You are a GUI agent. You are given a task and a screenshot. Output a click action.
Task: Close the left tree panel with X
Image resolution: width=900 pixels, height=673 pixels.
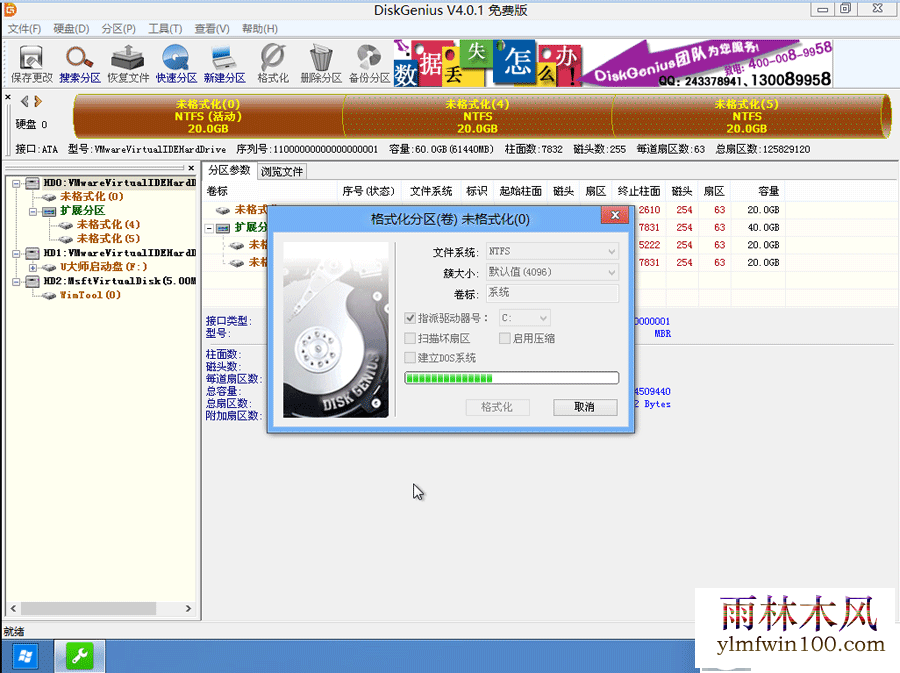click(x=191, y=168)
